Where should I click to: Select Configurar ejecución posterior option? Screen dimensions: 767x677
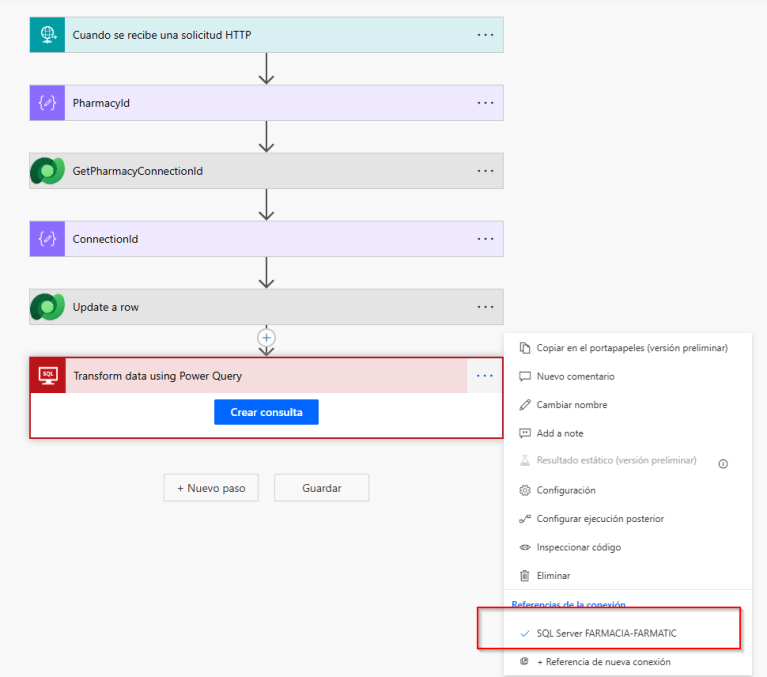(628, 519)
